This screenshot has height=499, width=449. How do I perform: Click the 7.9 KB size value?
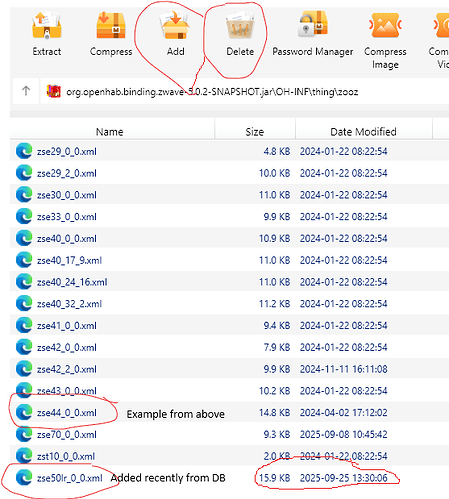277,347
